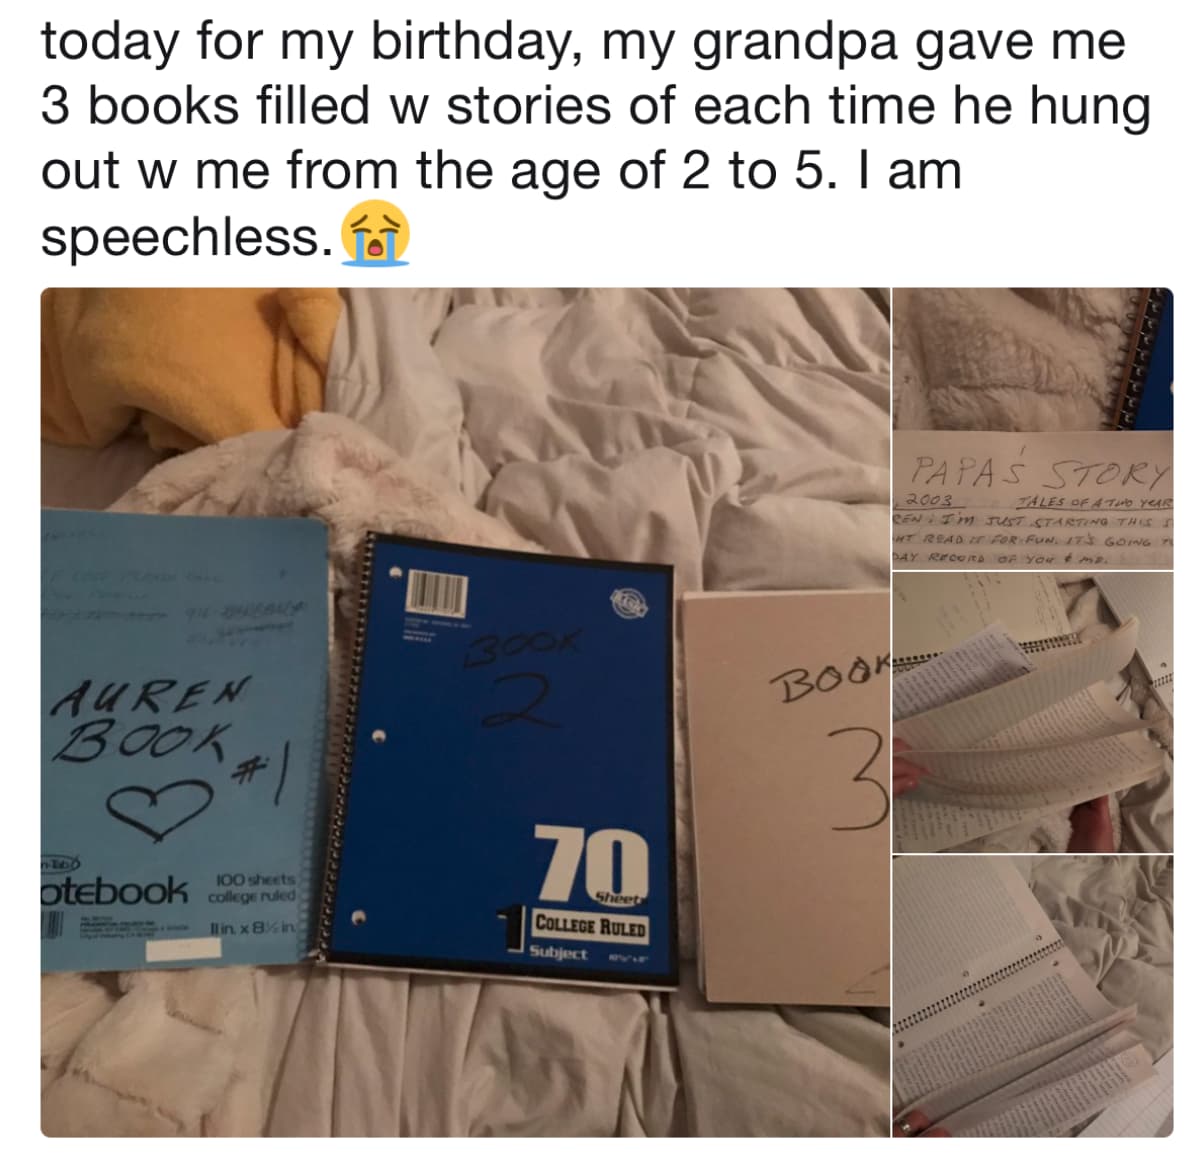Click the tweet text about grandpa's books
Screen dimensions: 1202x1164
point(596,138)
